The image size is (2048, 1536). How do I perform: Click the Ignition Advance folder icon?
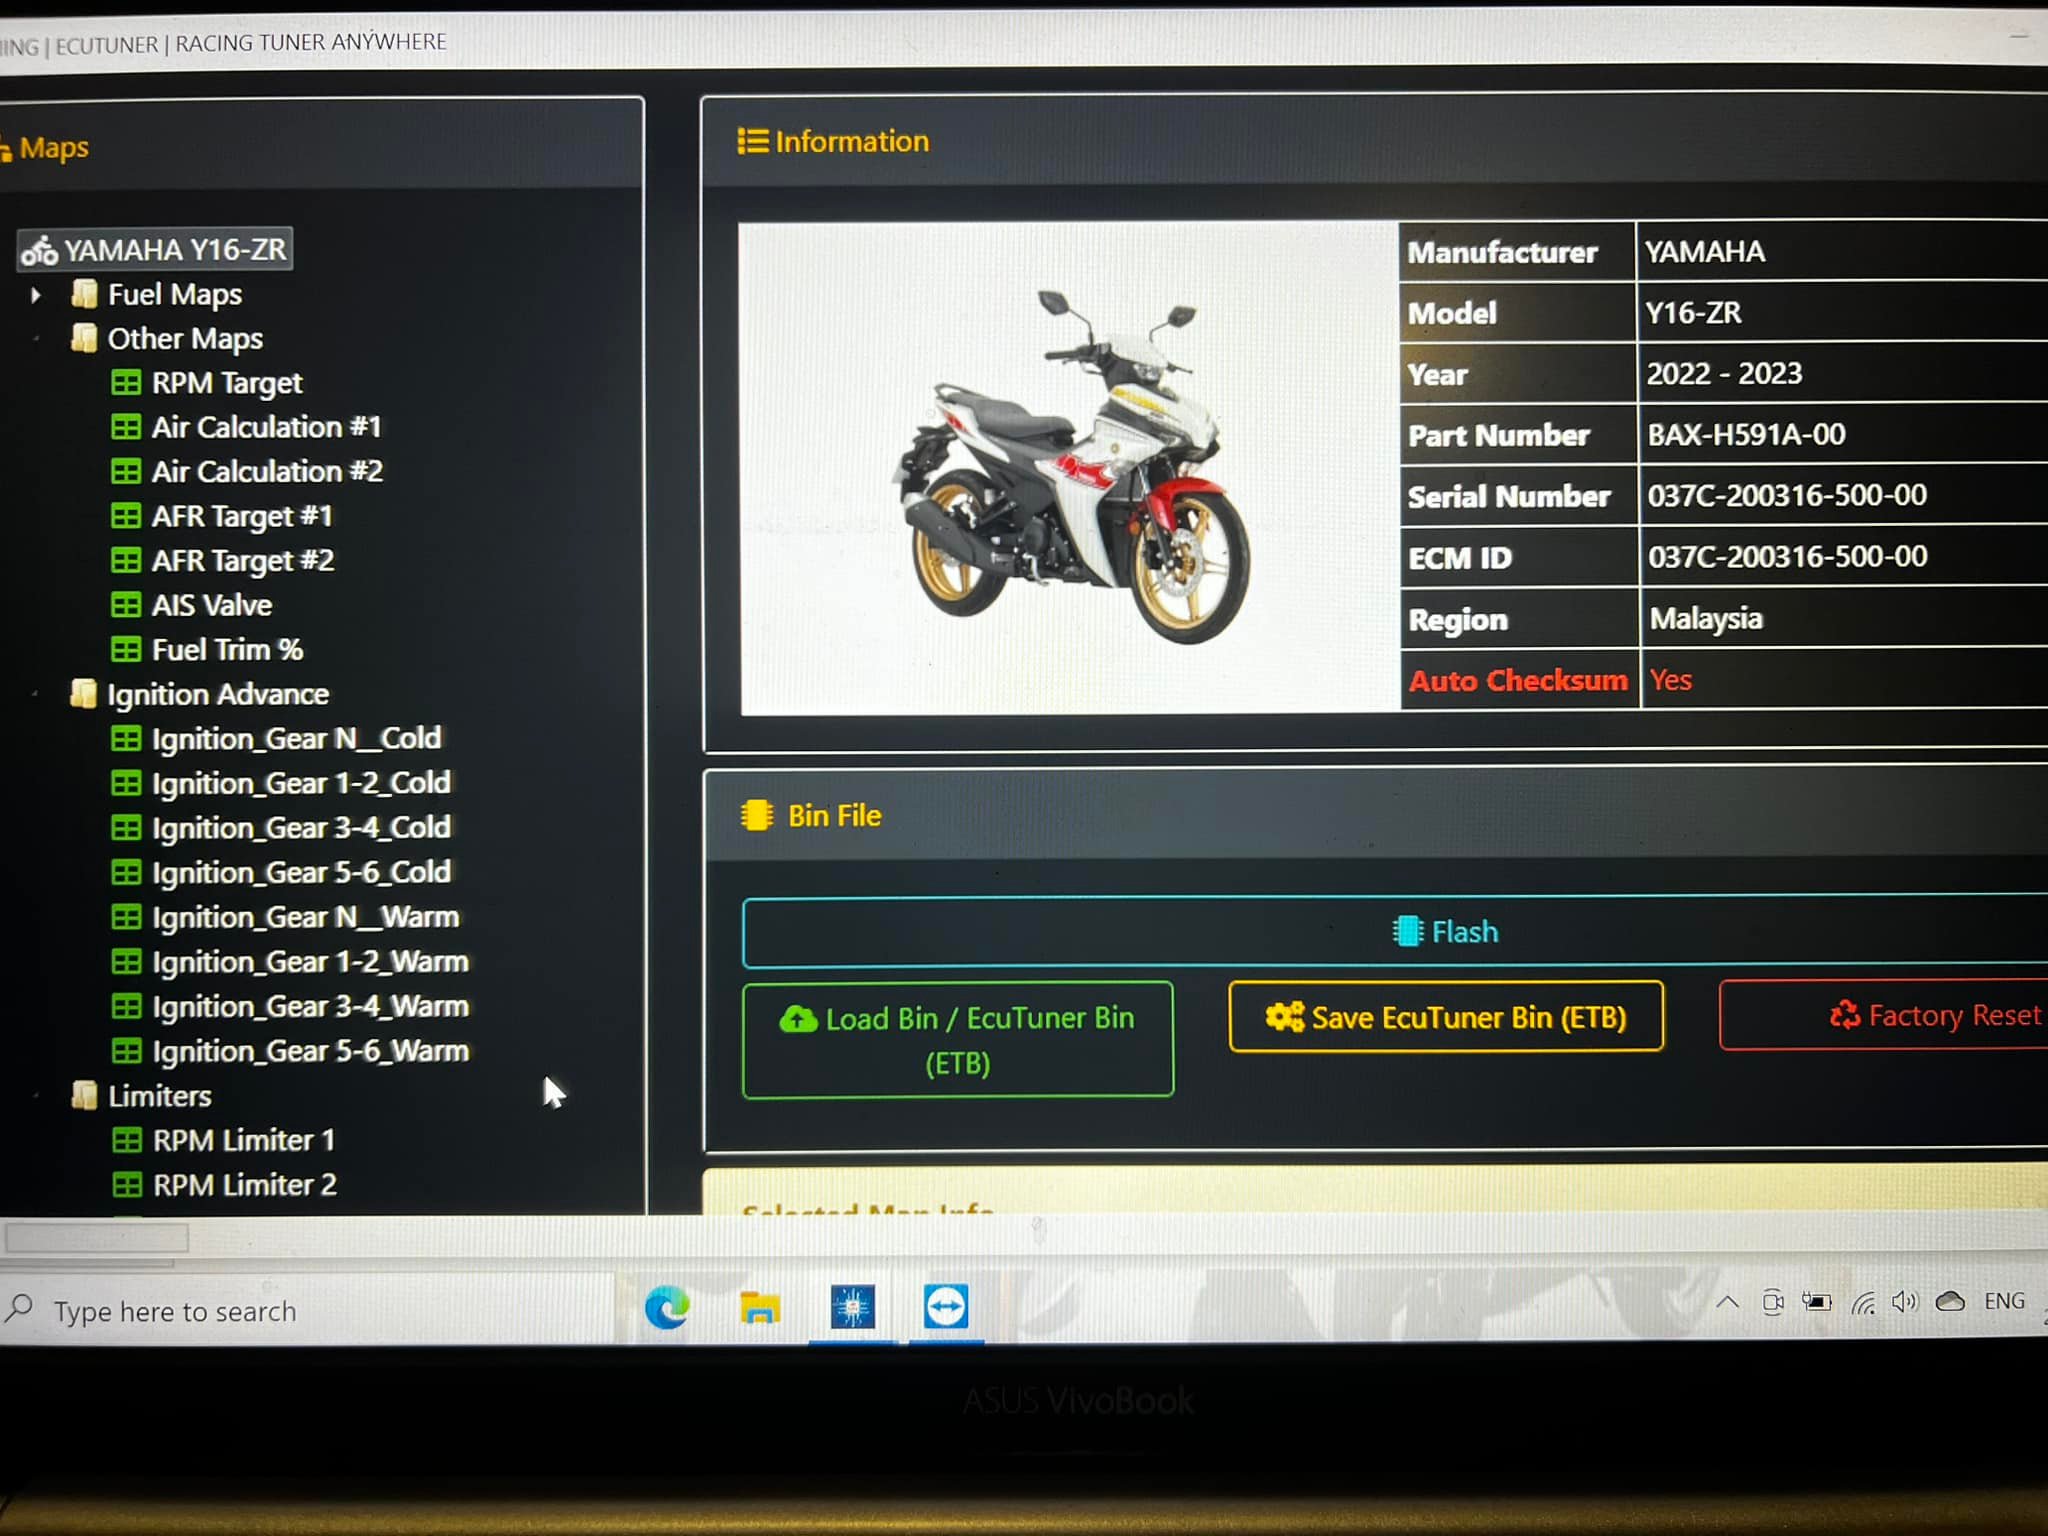(x=84, y=693)
